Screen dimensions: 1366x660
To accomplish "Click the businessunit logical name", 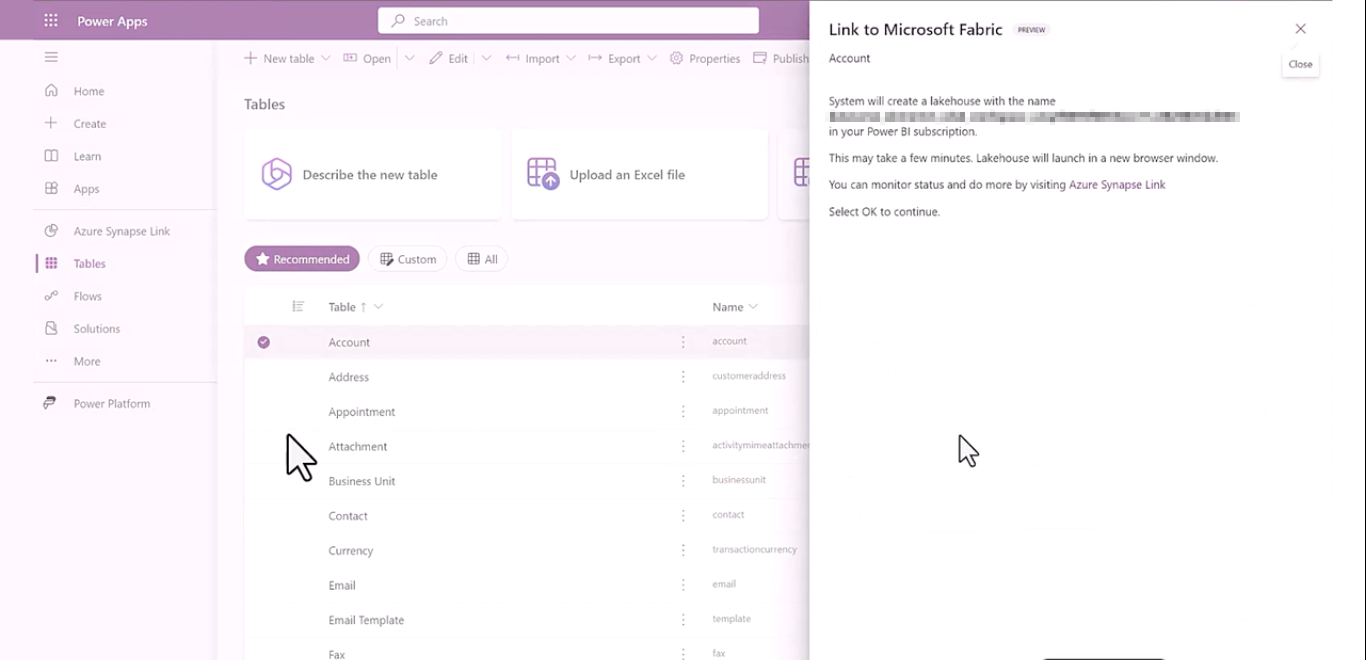I will 739,480.
